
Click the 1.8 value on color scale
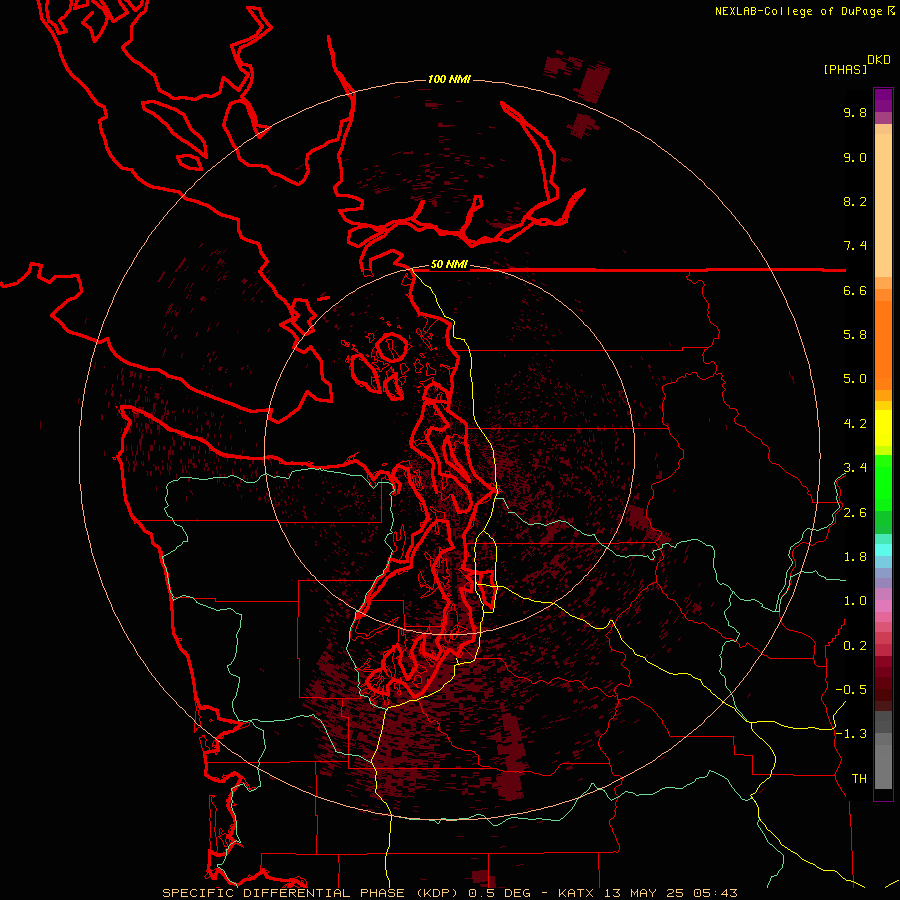855,557
